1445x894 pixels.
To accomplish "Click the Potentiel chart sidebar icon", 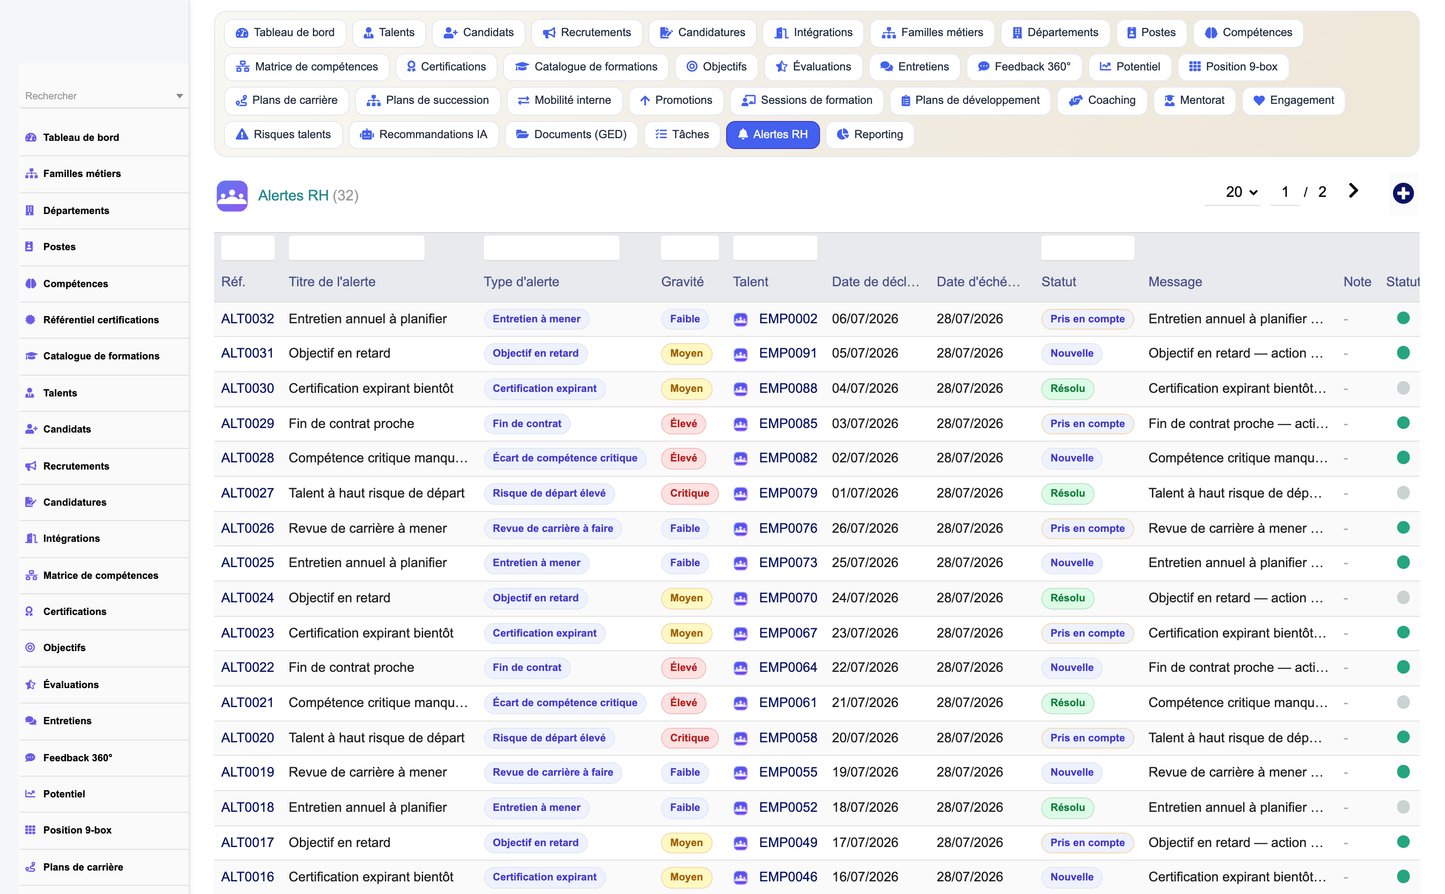I will click(x=30, y=794).
